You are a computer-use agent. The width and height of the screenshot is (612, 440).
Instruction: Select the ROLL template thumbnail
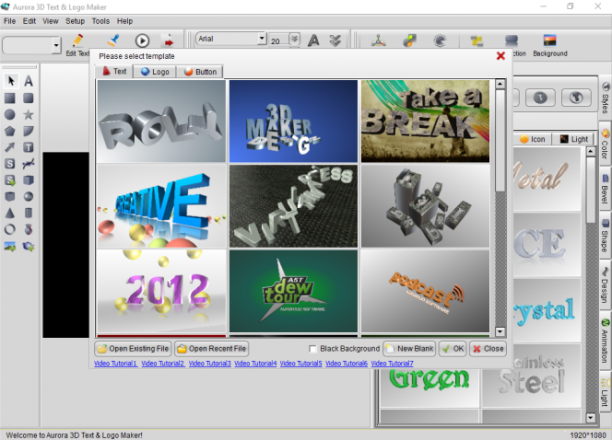coord(162,121)
